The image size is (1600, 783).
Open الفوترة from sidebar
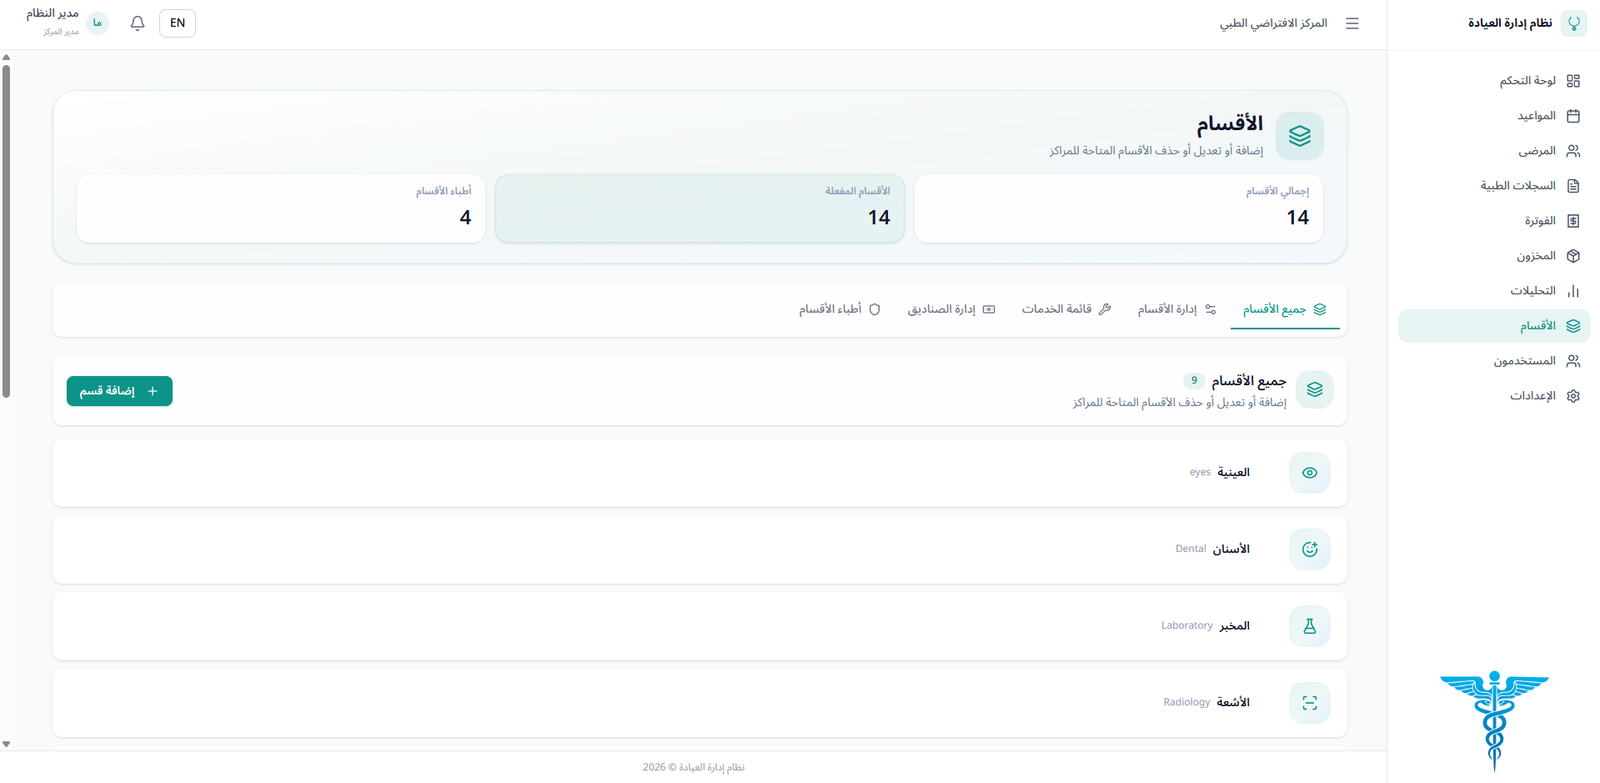1494,221
